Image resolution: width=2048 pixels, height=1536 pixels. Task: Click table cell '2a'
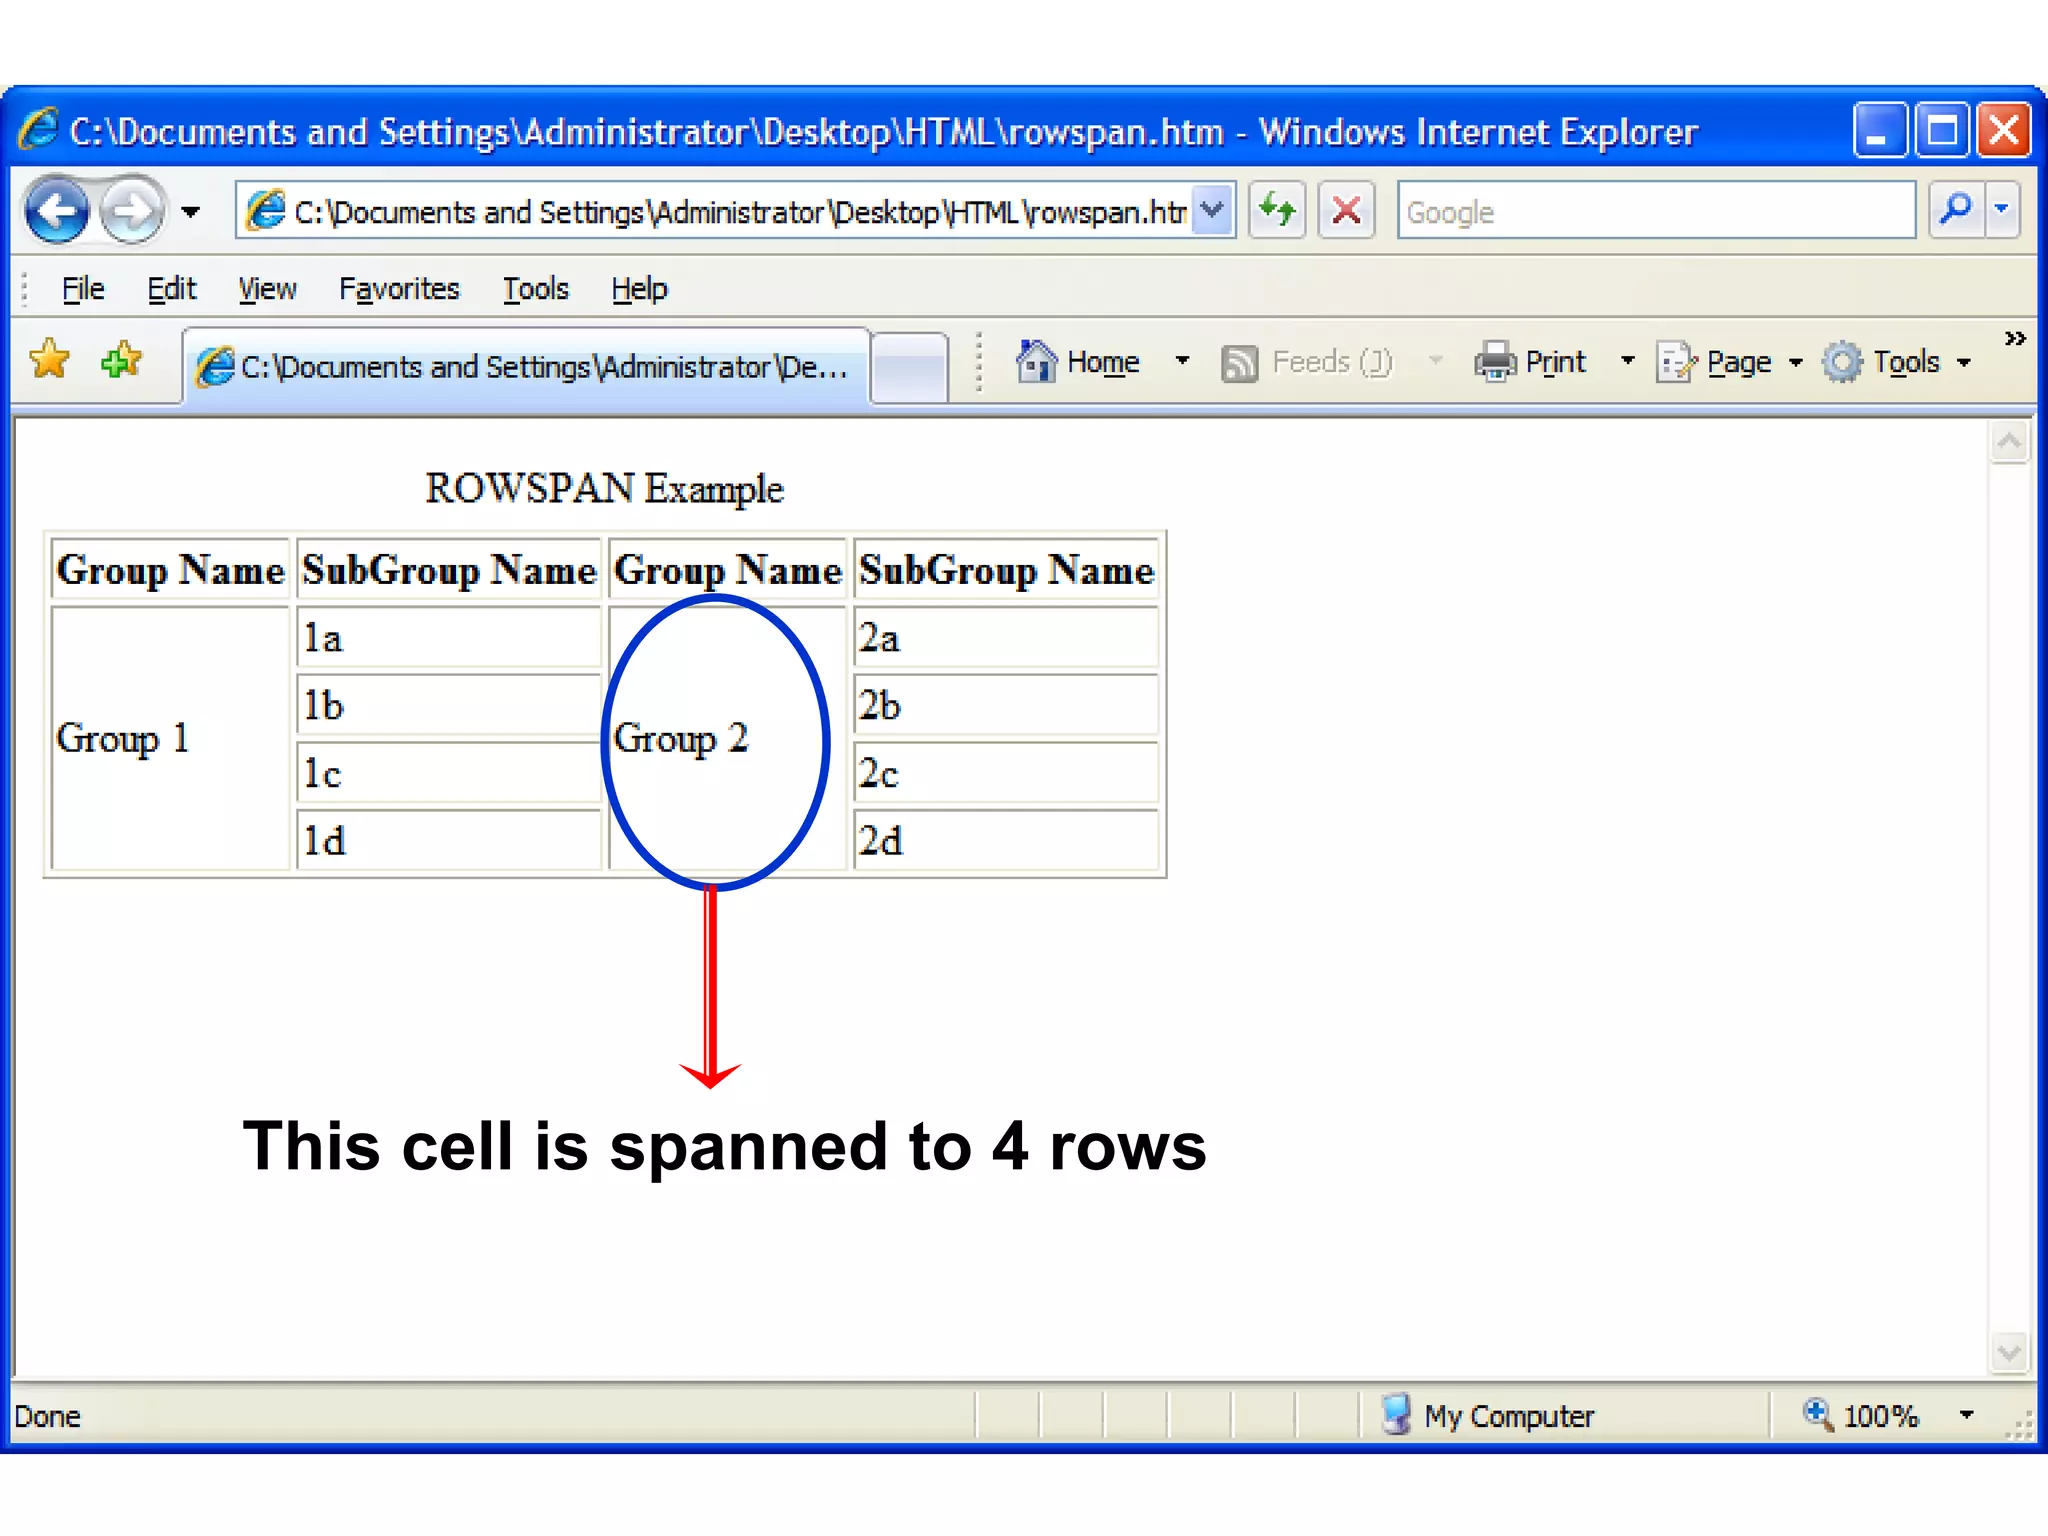(x=1006, y=637)
